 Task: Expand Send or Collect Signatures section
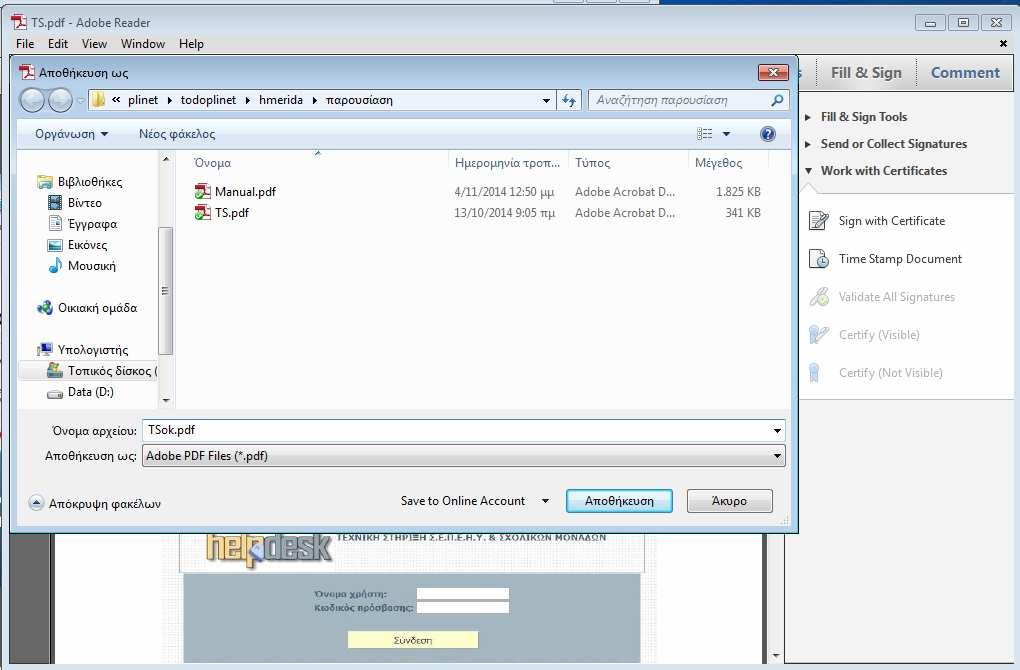click(808, 144)
